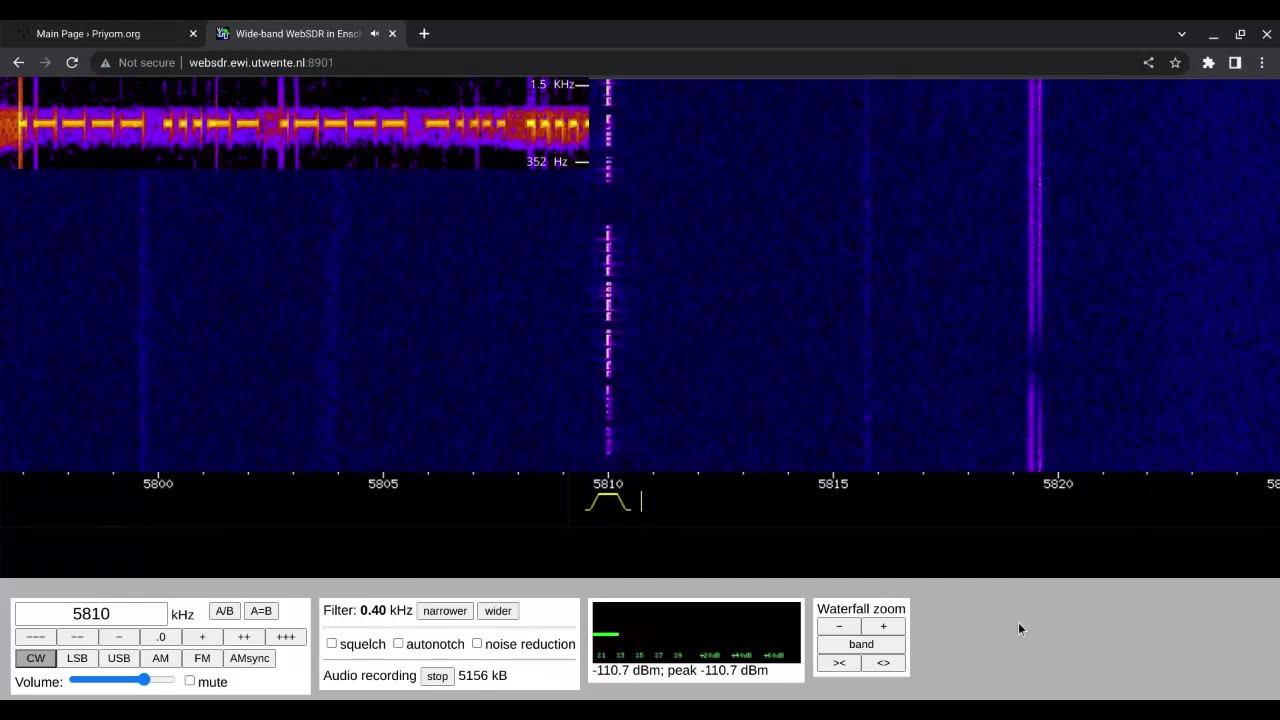Screen dimensions: 1280x720
Task: Tune down with the triple minus button
Action: coord(35,637)
